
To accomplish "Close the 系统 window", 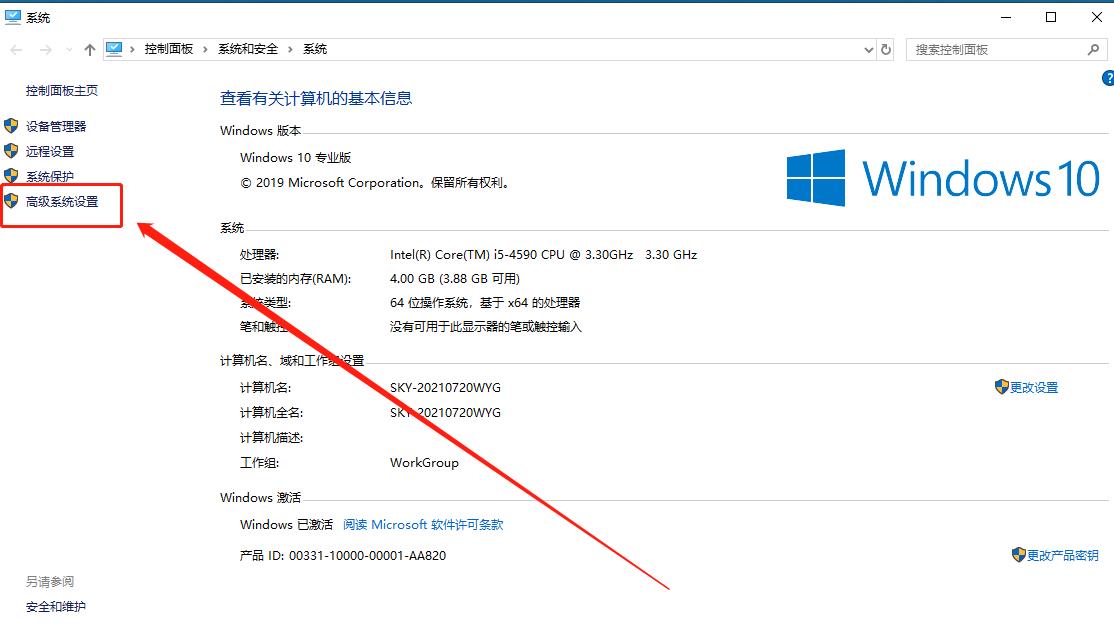I will pyautogui.click(x=1097, y=17).
